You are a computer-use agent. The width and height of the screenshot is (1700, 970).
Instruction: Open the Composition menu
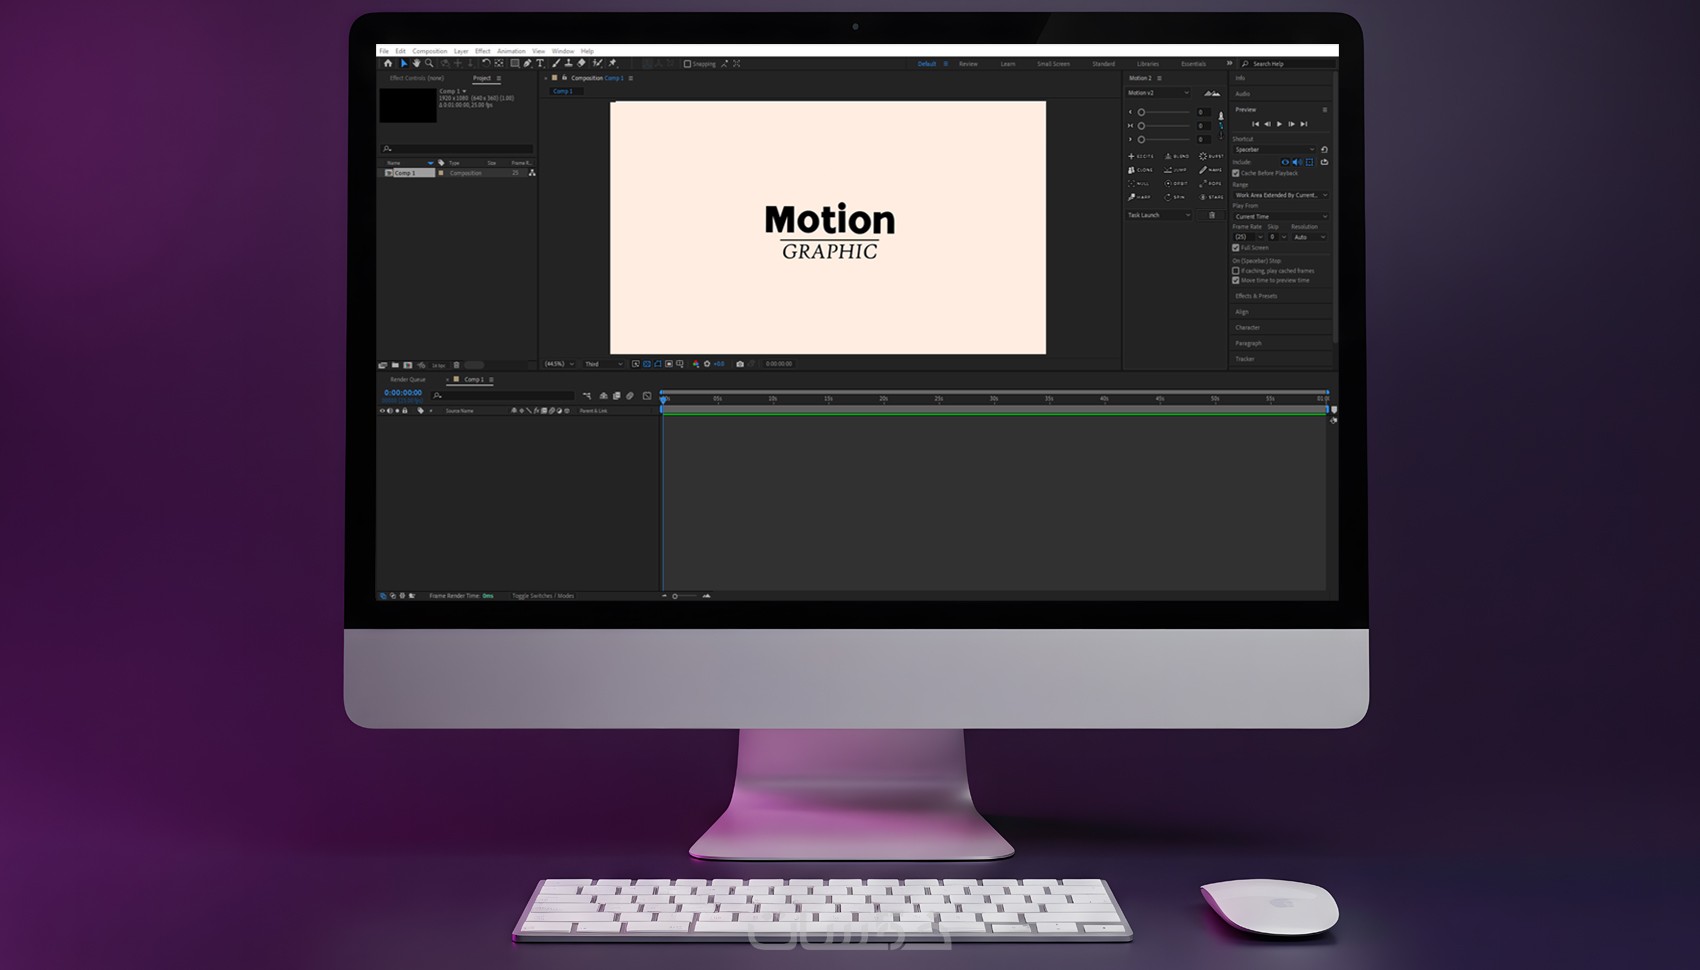pos(430,51)
